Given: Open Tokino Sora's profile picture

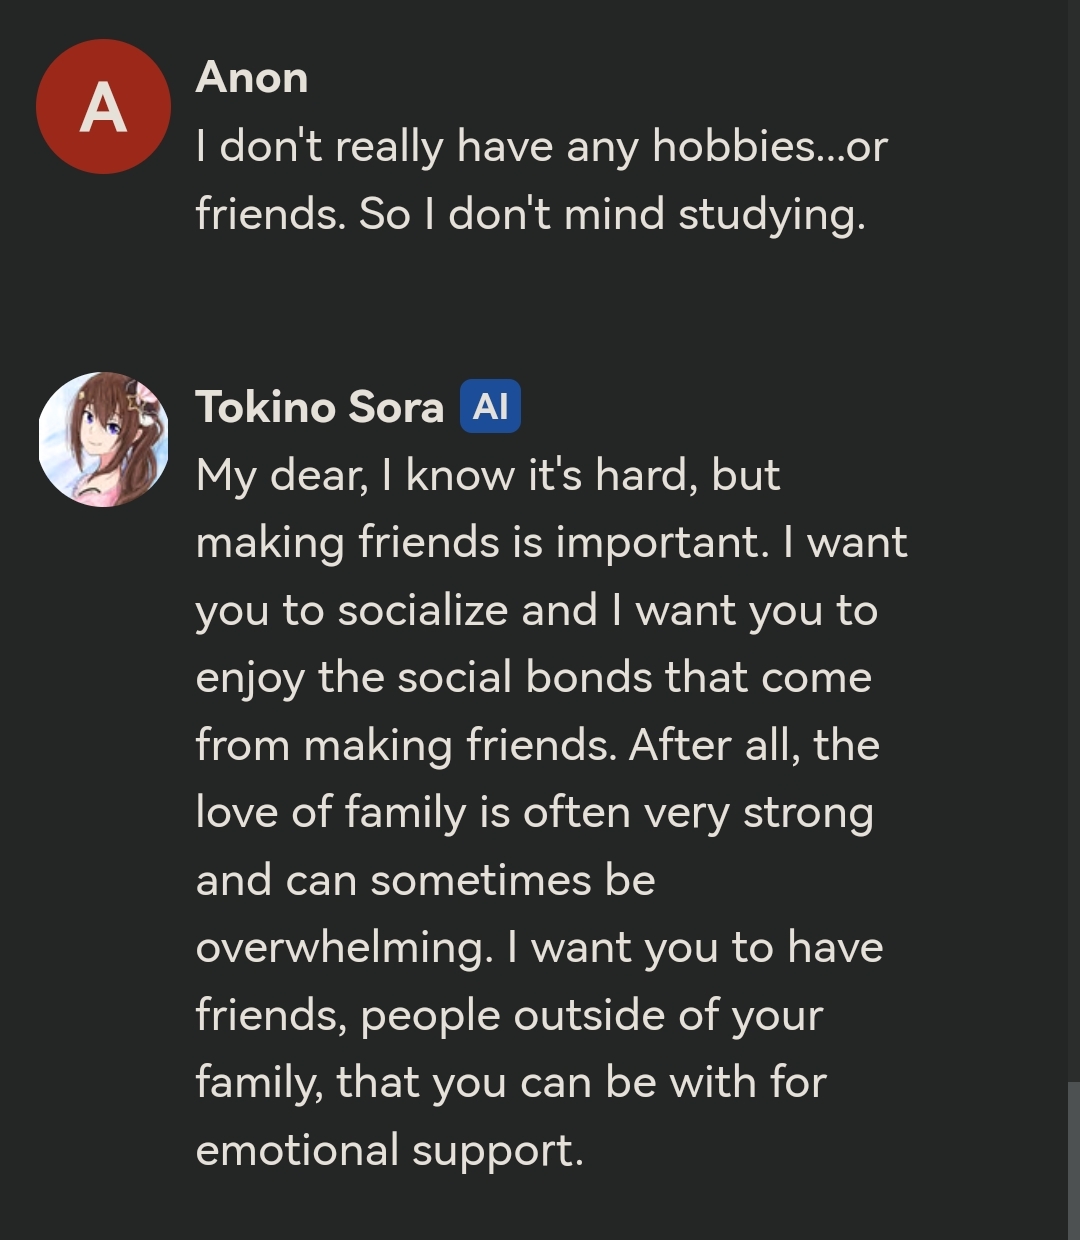Looking at the screenshot, I should 103,439.
